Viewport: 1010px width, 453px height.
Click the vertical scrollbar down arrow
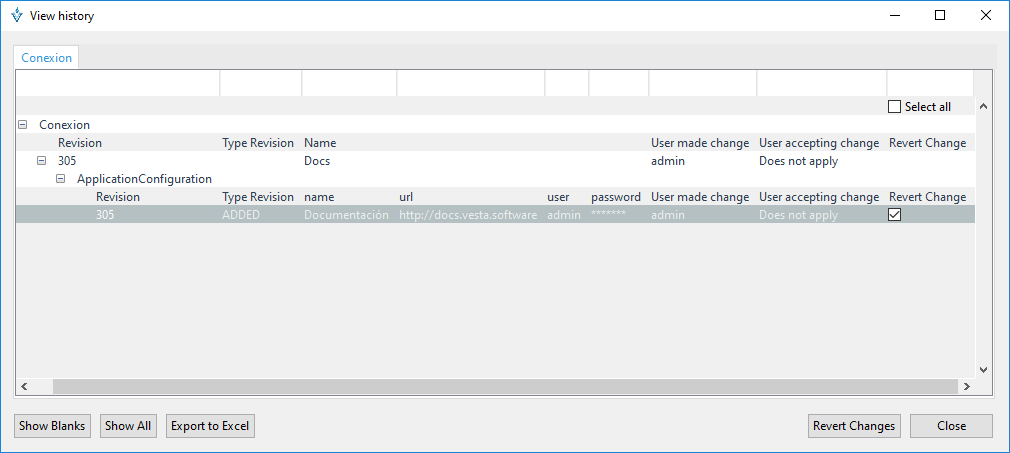pos(982,369)
